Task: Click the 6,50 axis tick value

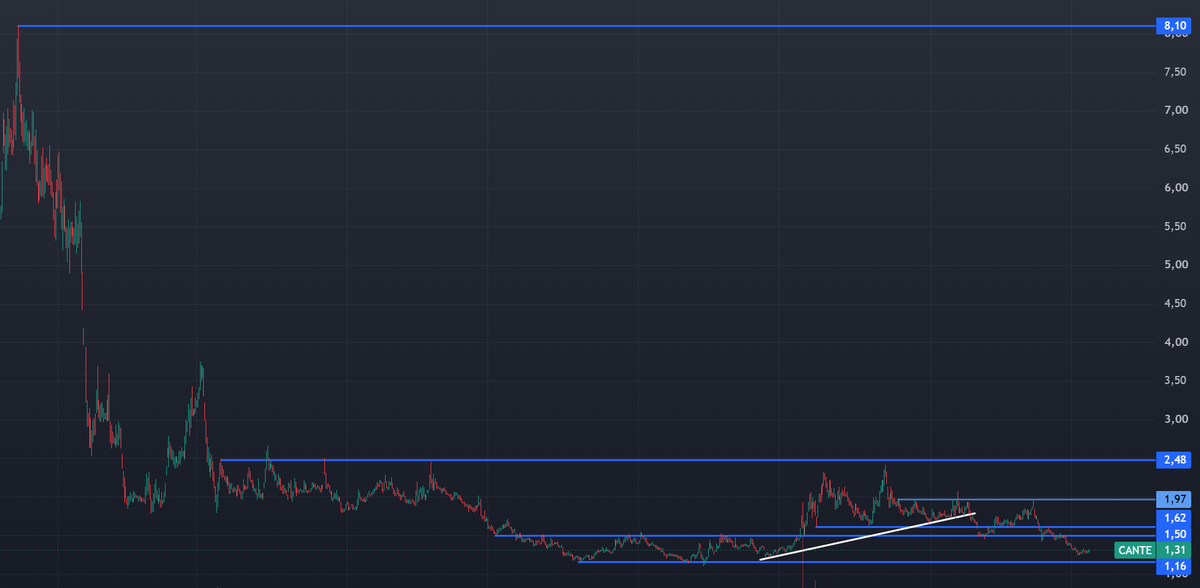Action: click(1175, 149)
